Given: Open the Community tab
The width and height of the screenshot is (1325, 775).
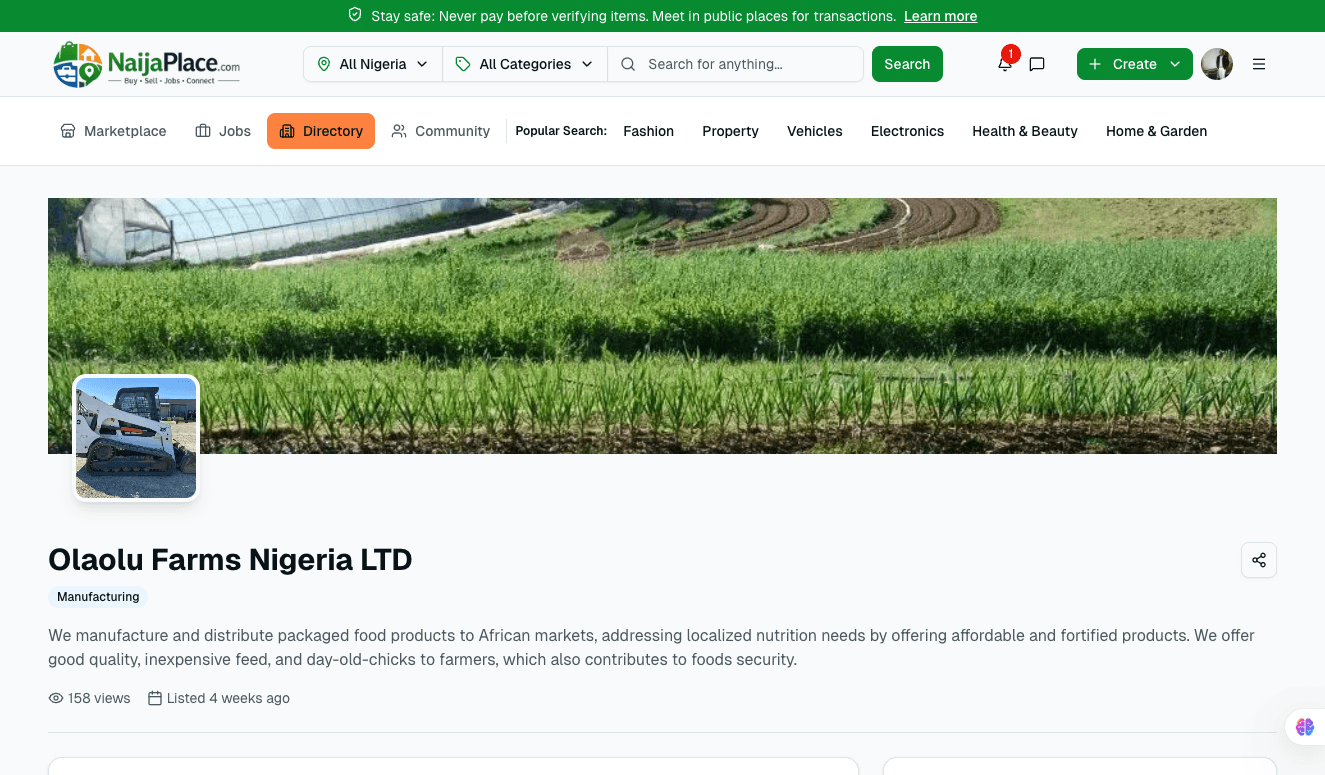Looking at the screenshot, I should tap(441, 131).
